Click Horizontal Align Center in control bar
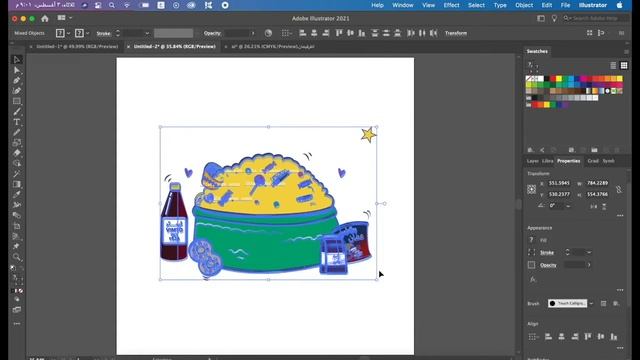 (x=314, y=33)
